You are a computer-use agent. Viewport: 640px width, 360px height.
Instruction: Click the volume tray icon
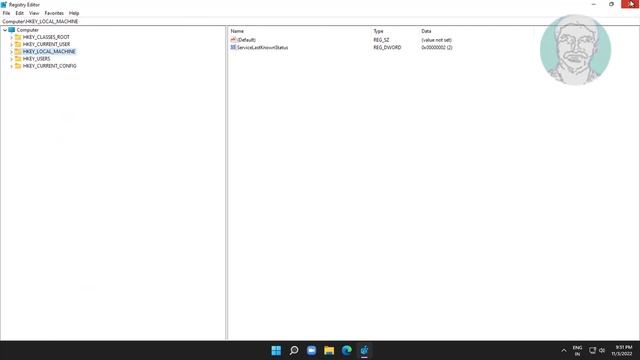pos(602,350)
